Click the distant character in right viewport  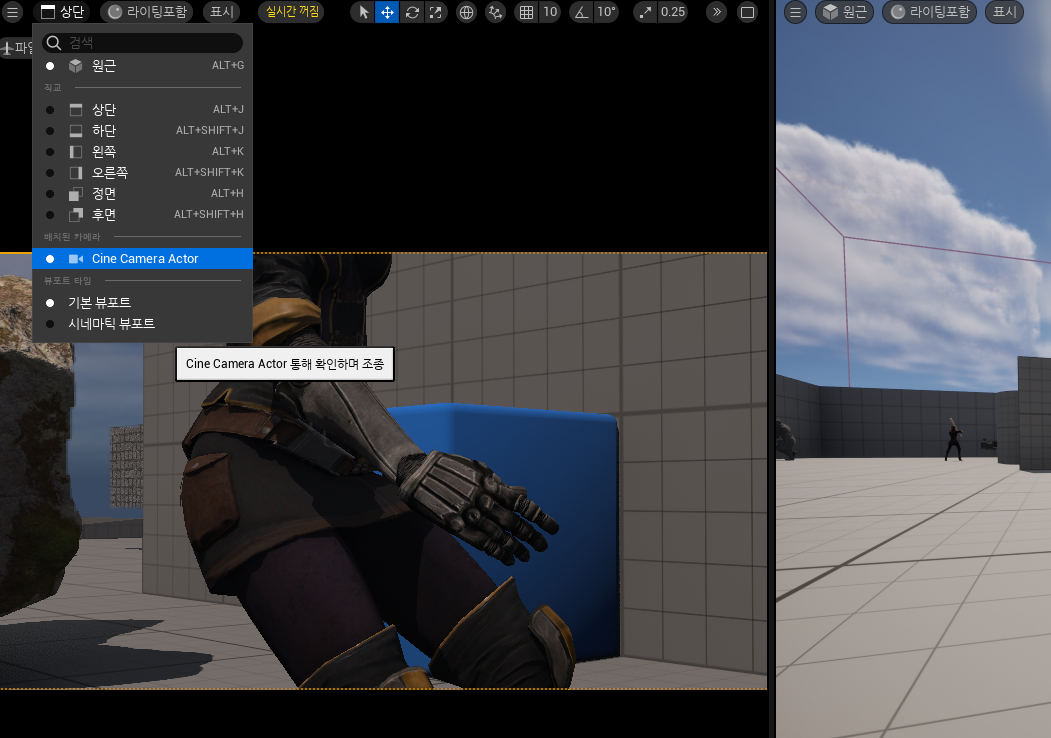[x=953, y=439]
